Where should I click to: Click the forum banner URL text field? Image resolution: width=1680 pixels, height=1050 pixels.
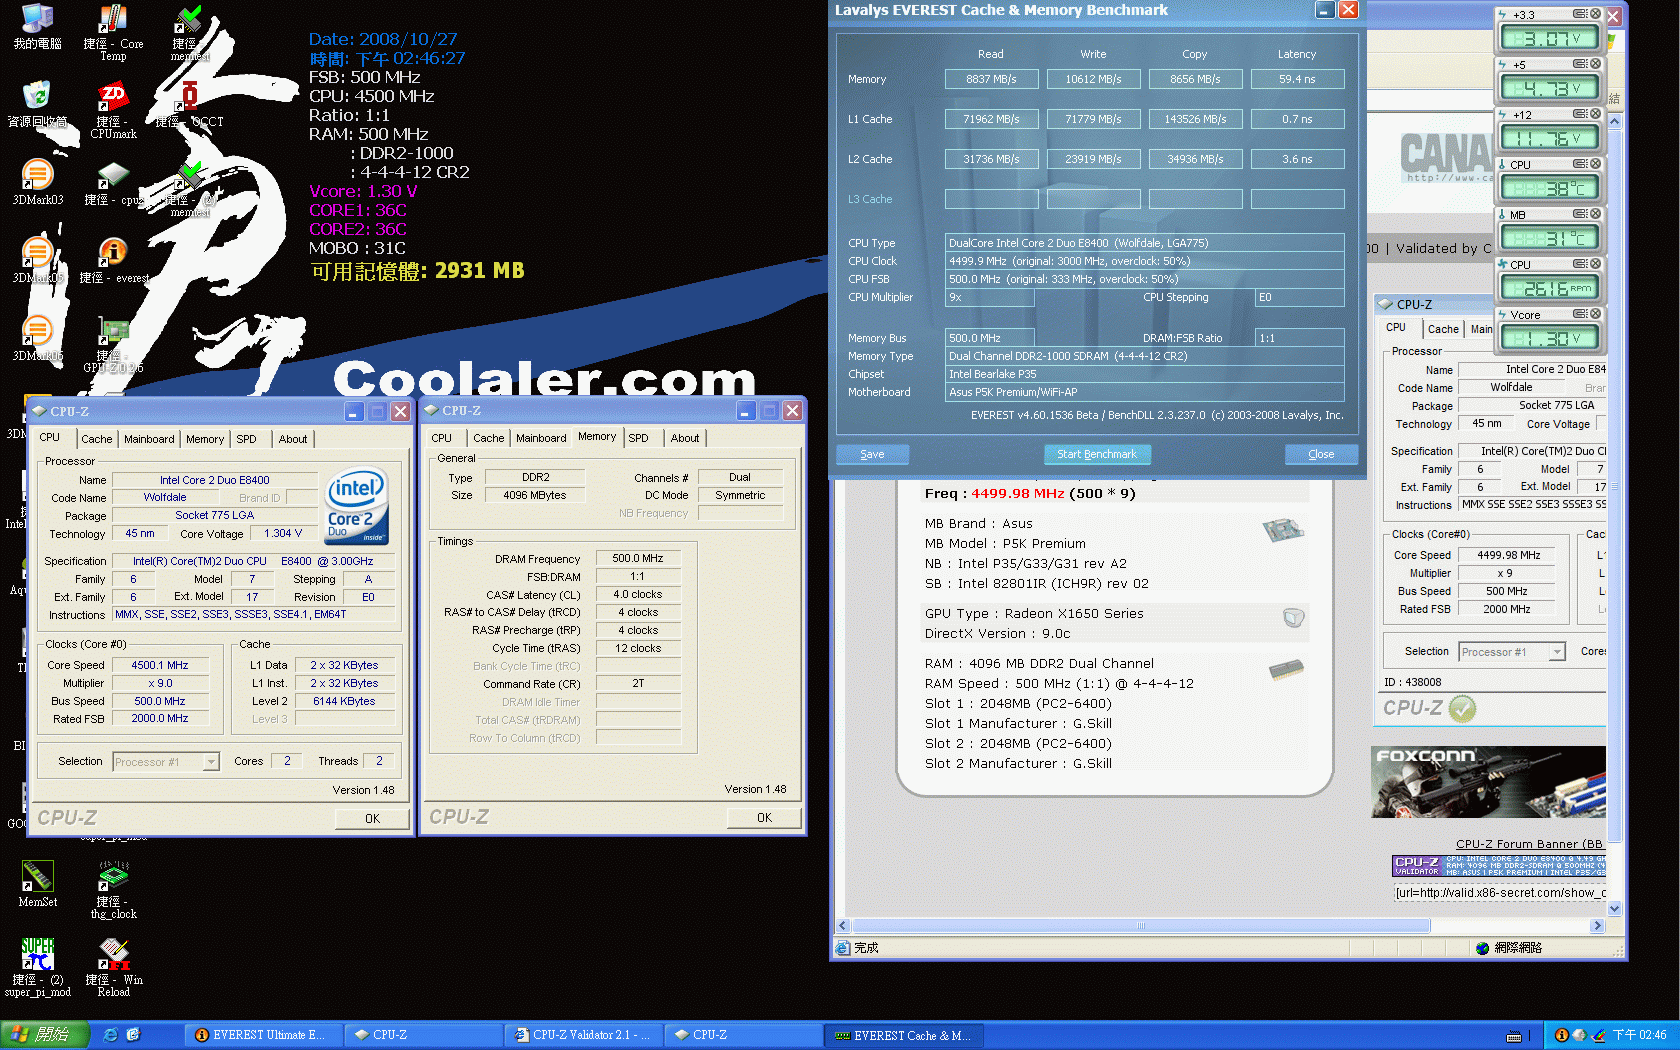click(x=1499, y=893)
